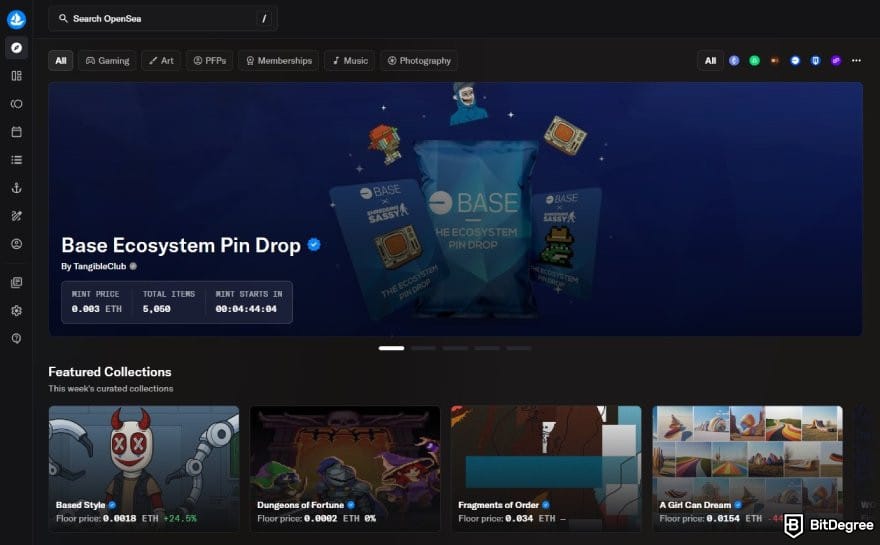880x545 pixels.
Task: Click Dungeons of Fortune floor price 0.0002
Action: tap(320, 518)
